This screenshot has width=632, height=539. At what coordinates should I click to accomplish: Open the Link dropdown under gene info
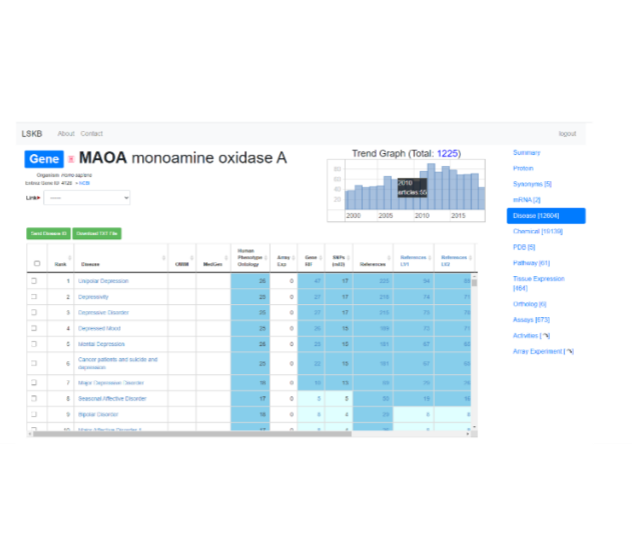tap(87, 198)
